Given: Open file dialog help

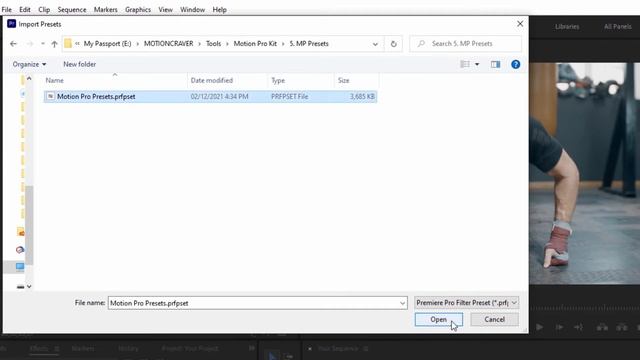Looking at the screenshot, I should click(516, 64).
